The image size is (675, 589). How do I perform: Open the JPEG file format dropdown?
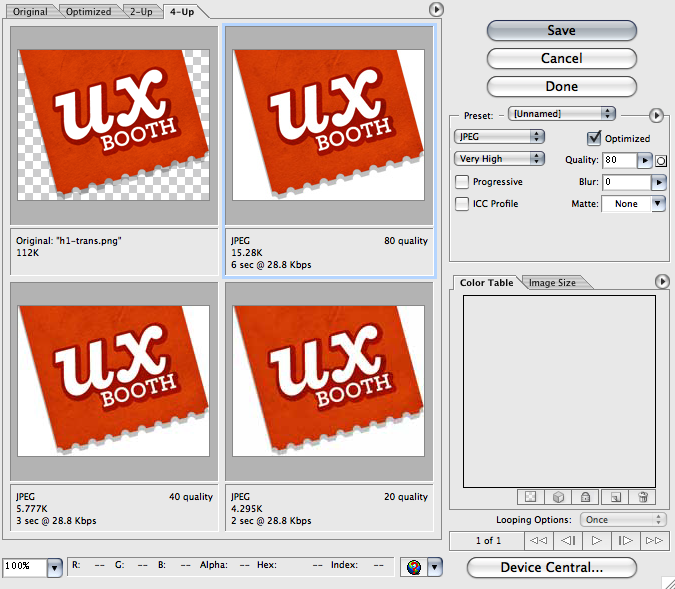(499, 136)
